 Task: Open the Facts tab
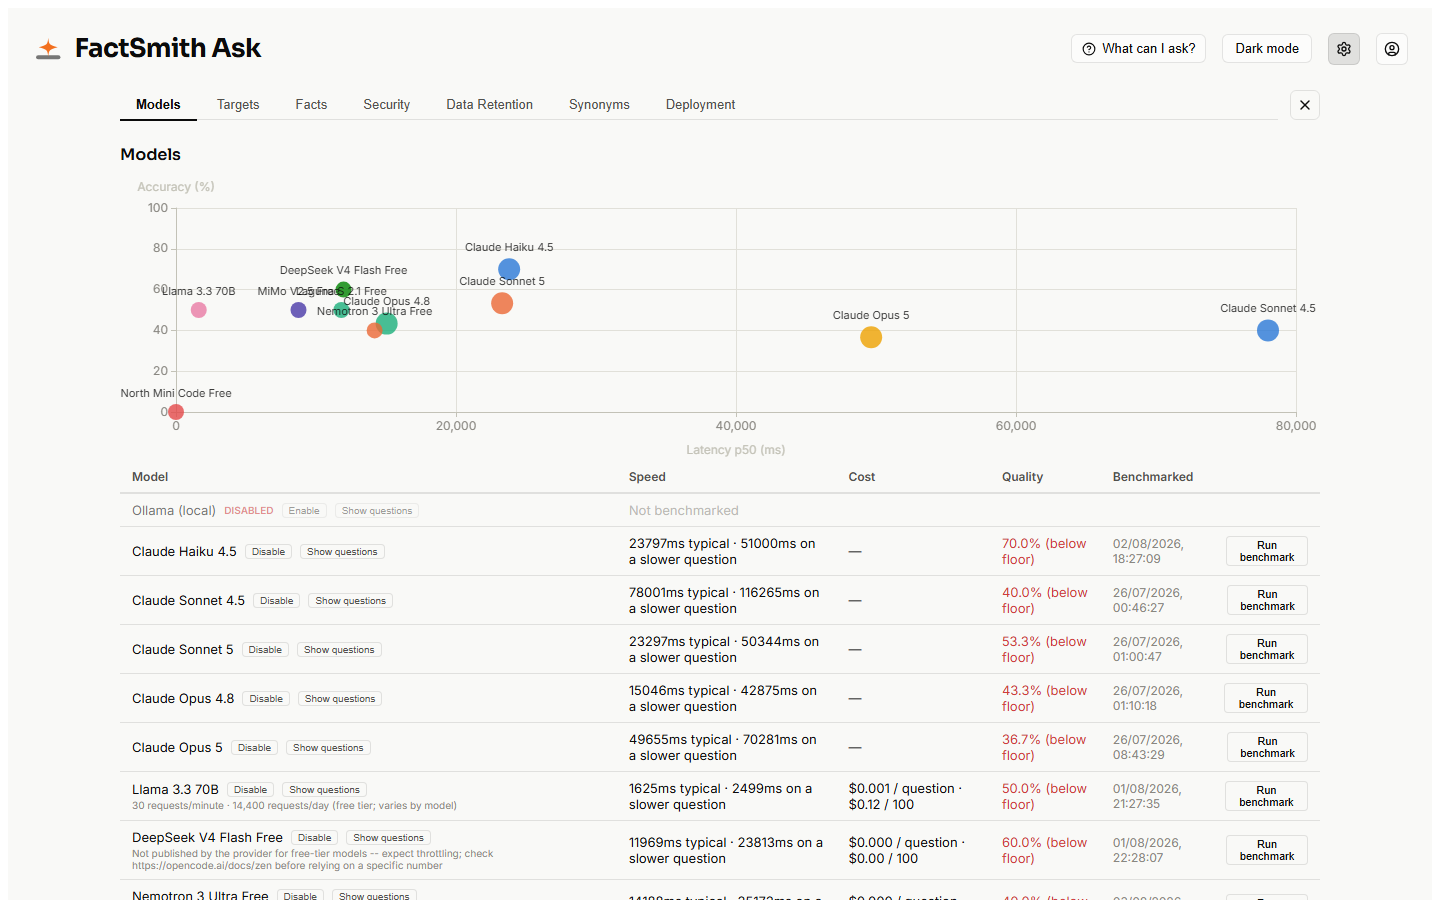click(x=311, y=104)
